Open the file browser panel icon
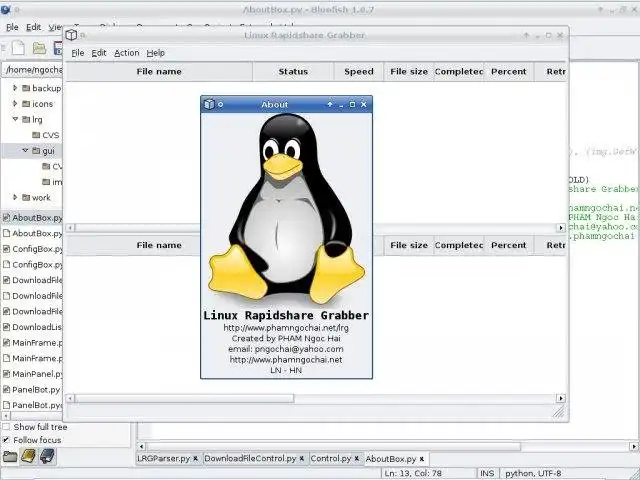Image resolution: width=640 pixels, height=480 pixels. [10, 457]
